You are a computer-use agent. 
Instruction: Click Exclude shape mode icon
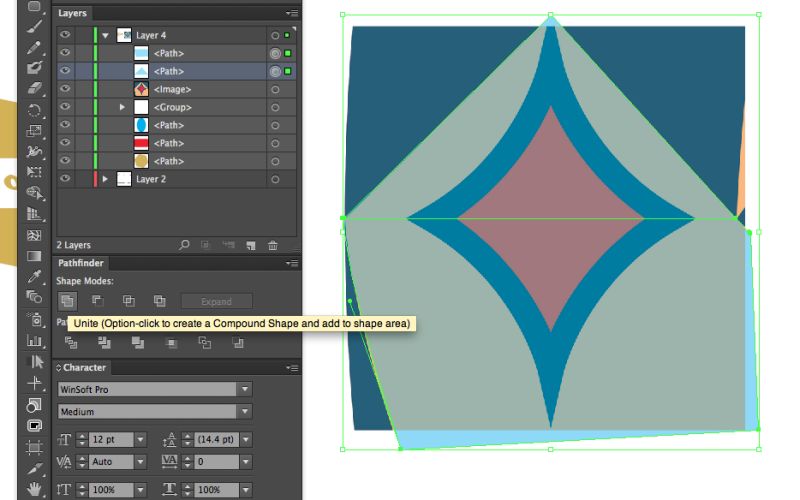click(160, 301)
